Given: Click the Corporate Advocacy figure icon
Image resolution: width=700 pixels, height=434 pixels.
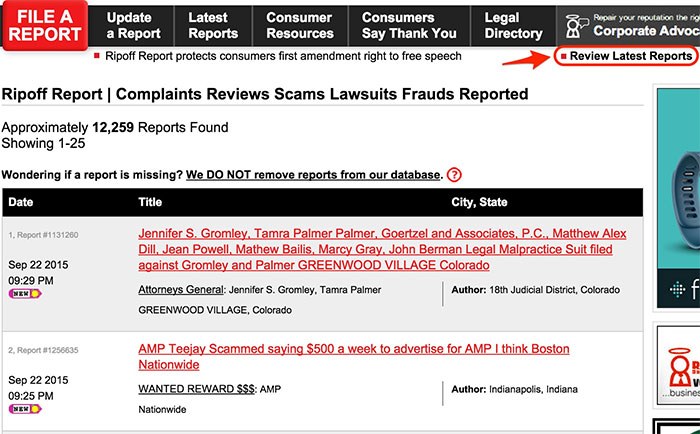Looking at the screenshot, I should [576, 26].
